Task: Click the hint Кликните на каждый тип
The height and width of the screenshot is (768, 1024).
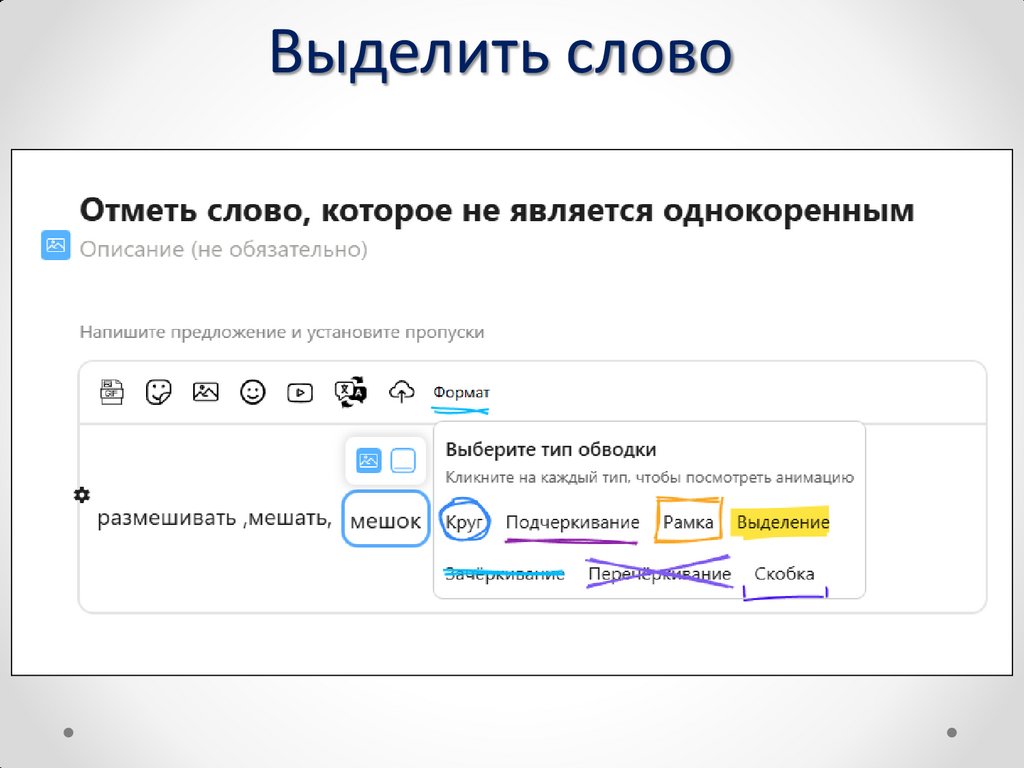Action: click(x=649, y=477)
